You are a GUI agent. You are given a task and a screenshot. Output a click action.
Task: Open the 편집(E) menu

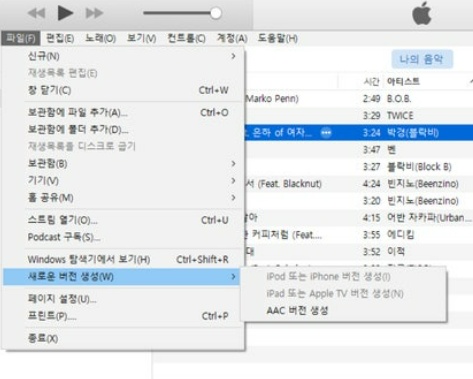(x=60, y=38)
